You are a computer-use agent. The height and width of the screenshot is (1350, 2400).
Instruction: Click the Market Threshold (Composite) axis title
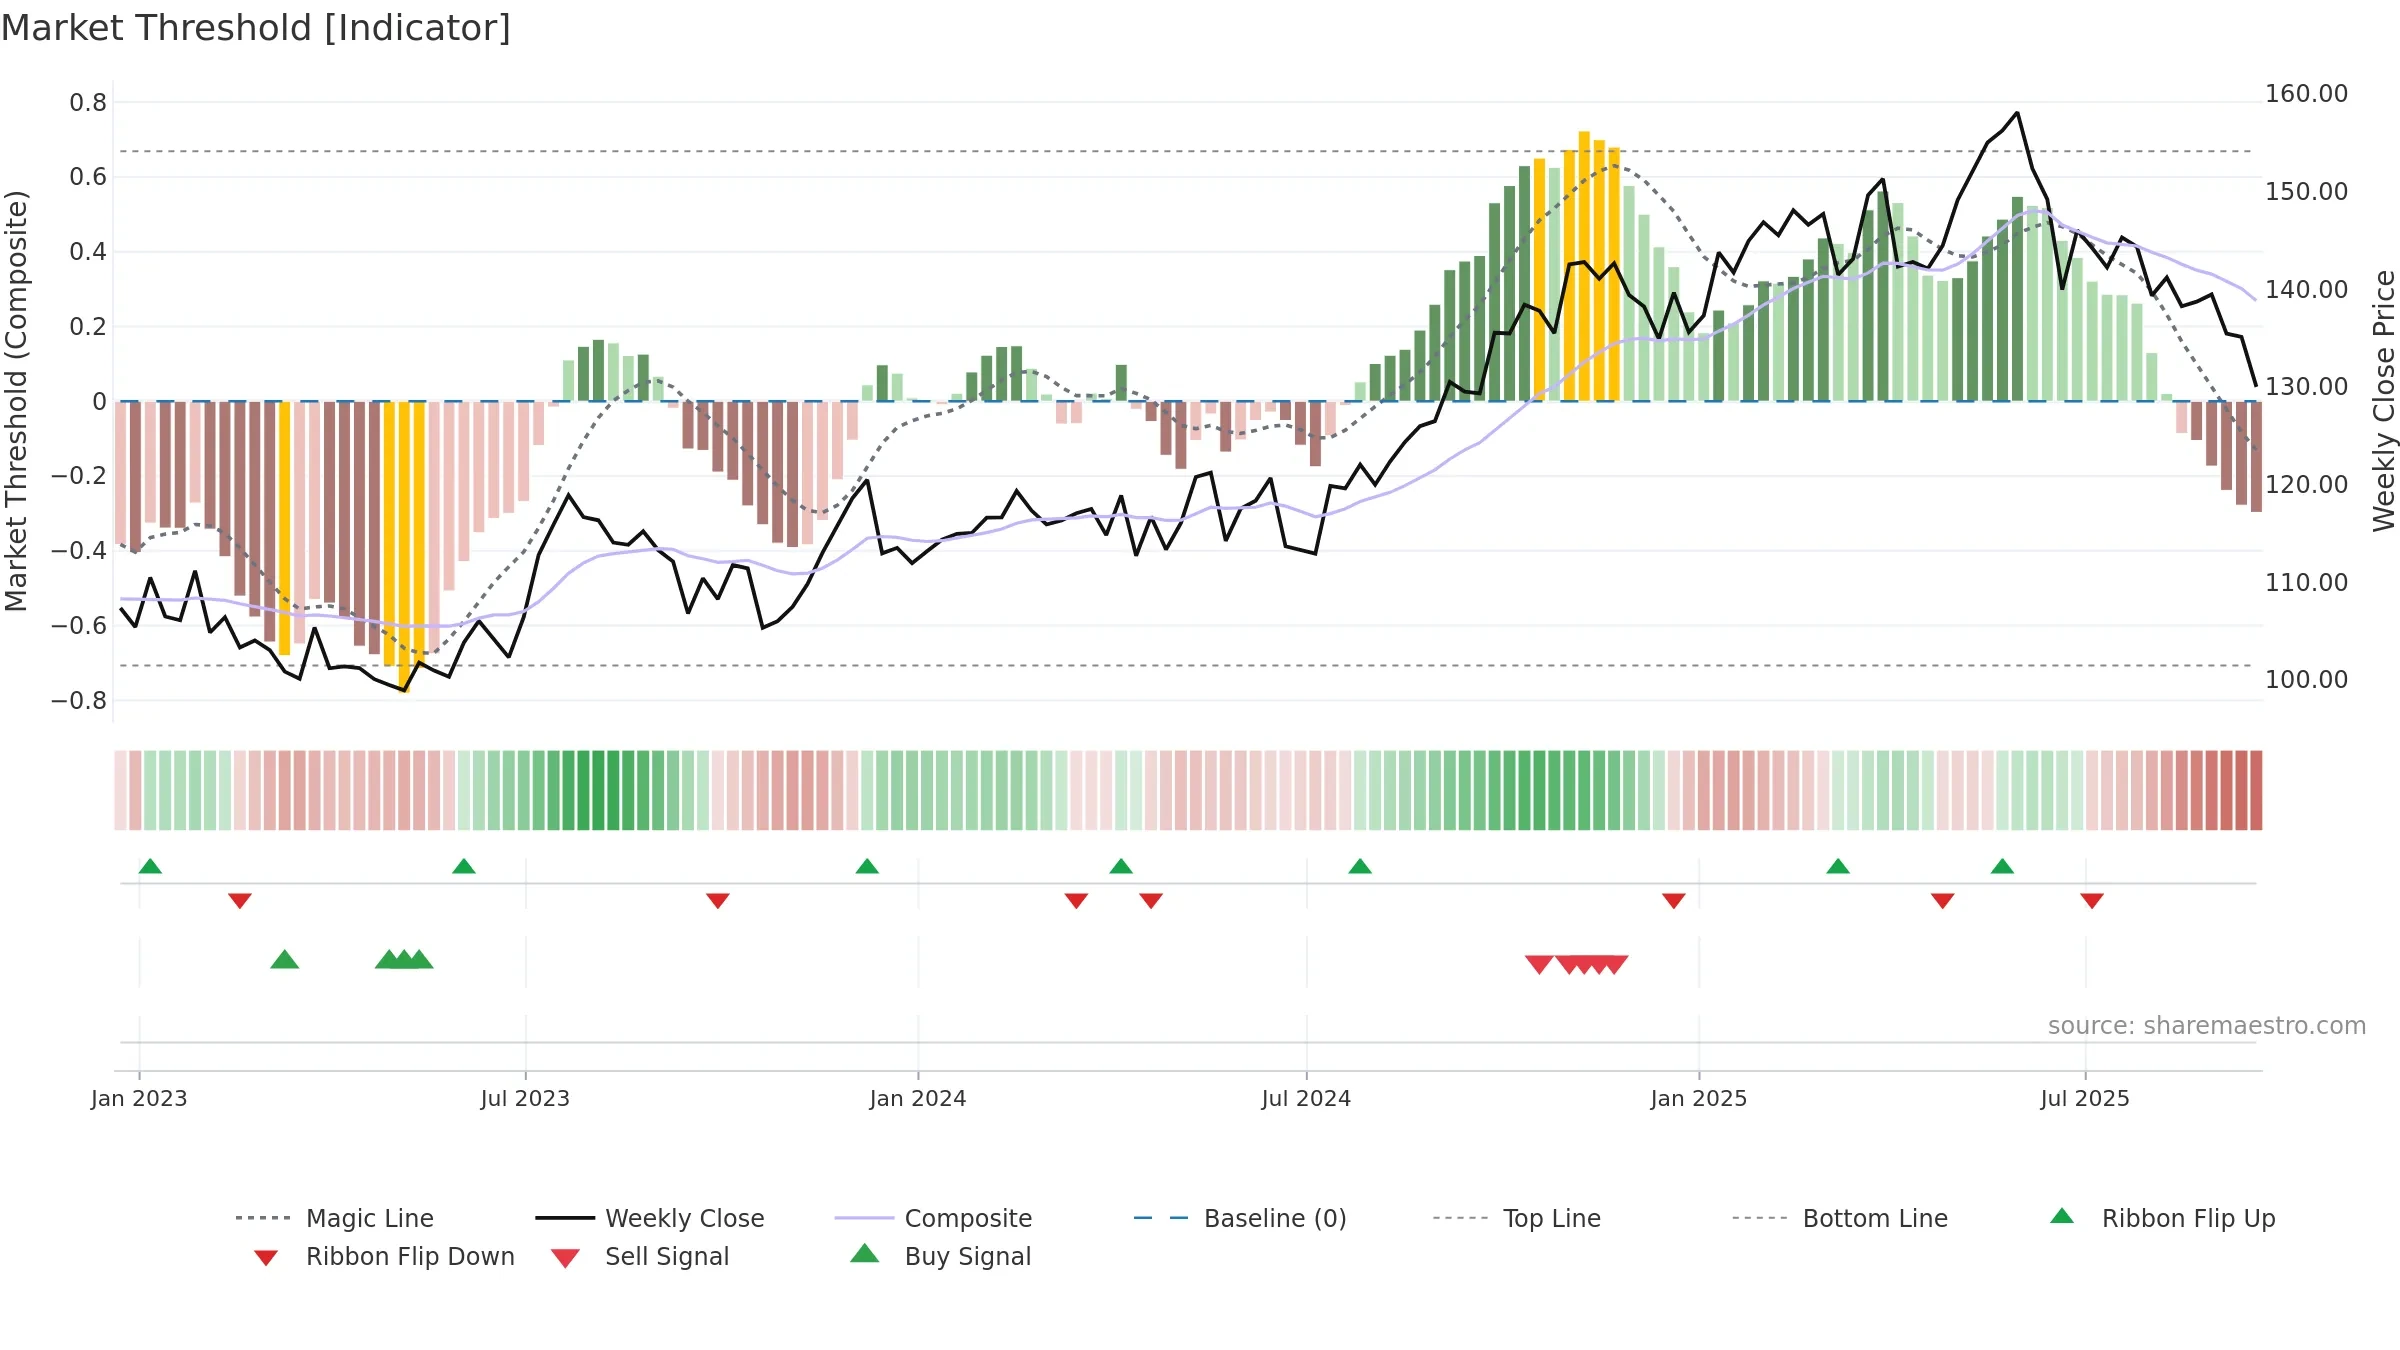point(16,401)
